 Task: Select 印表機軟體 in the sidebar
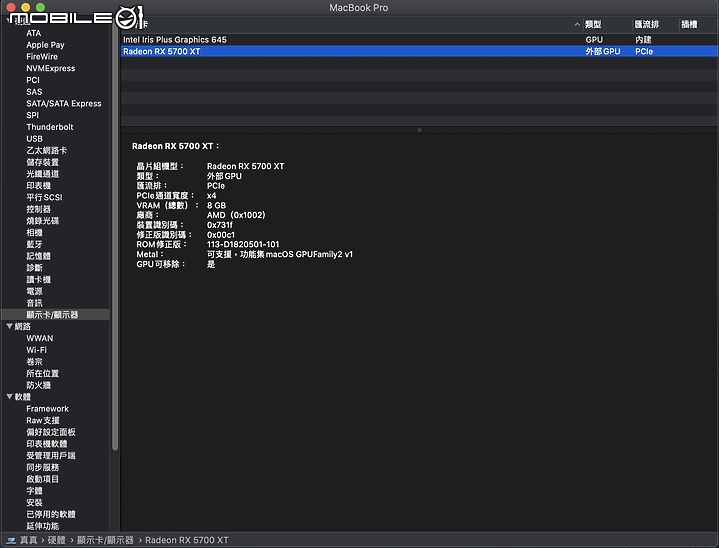(x=47, y=444)
